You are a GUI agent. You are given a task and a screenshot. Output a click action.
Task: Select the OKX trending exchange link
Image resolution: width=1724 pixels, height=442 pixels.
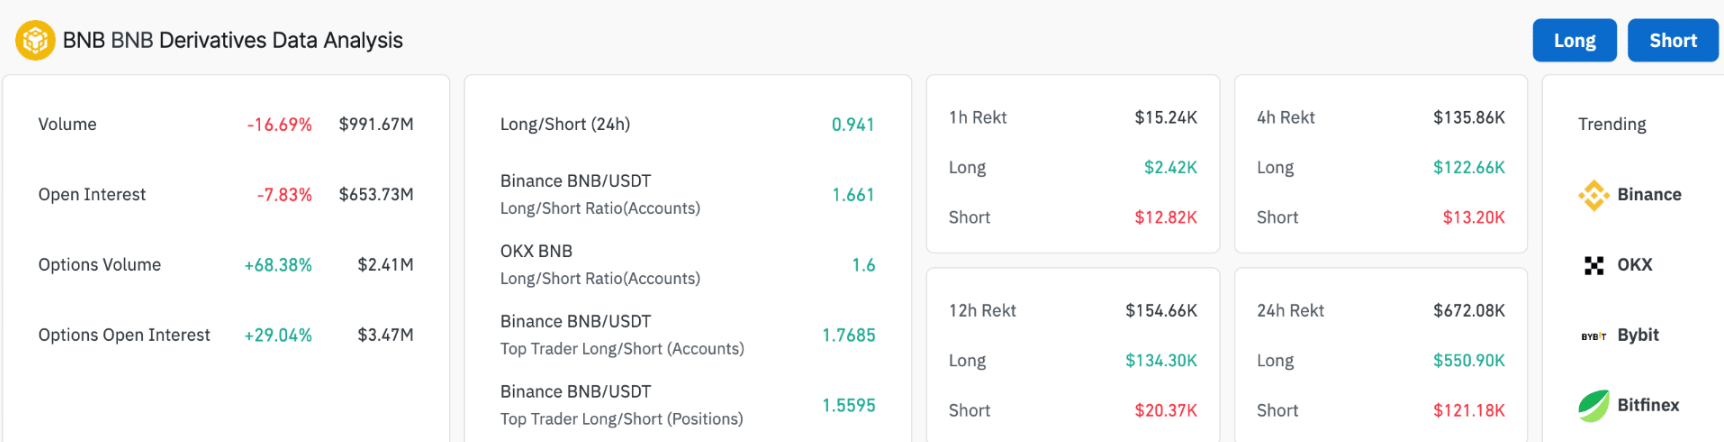tap(1618, 265)
